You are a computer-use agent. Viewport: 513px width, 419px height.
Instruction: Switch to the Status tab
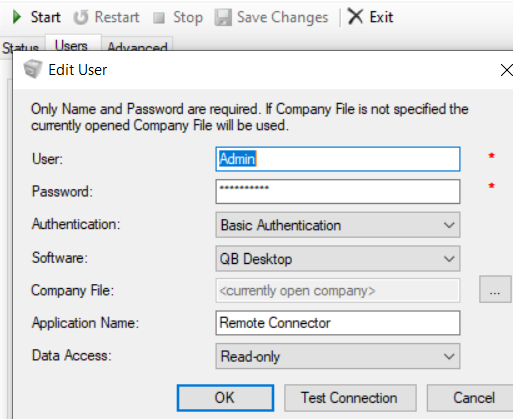pos(21,48)
